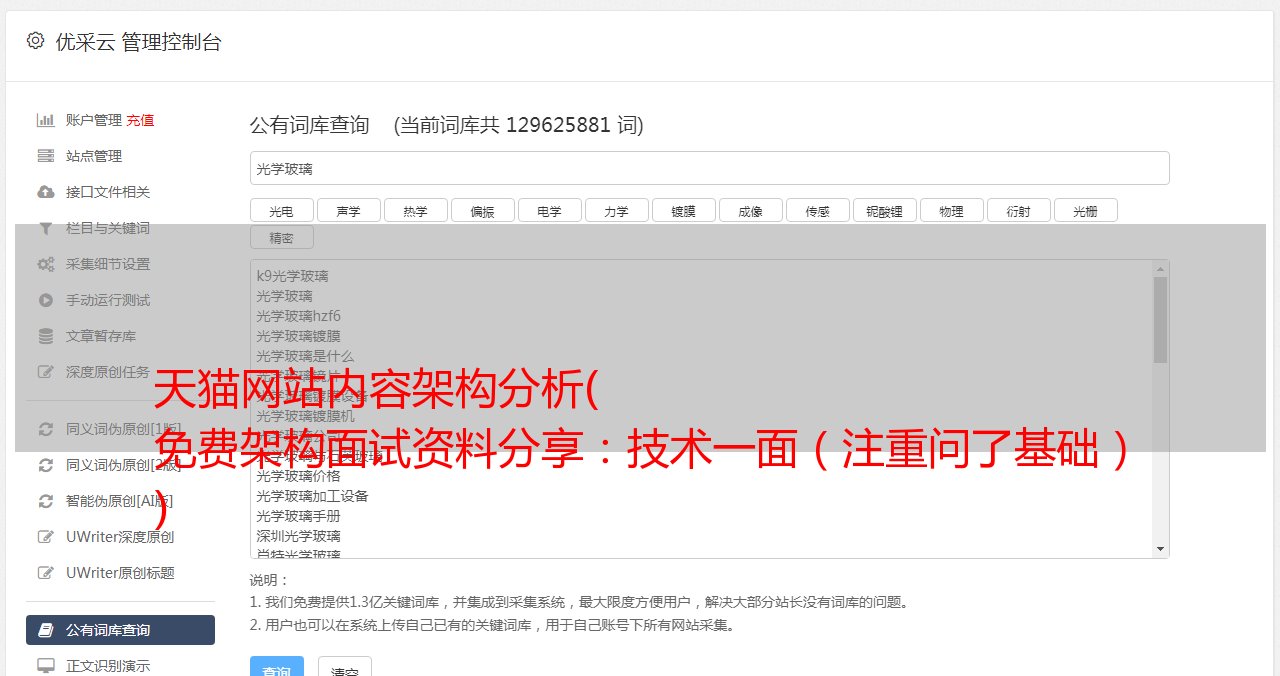The image size is (1280, 676).
Task: Open UWriter原创标题 in the sidebar
Action: pos(120,573)
